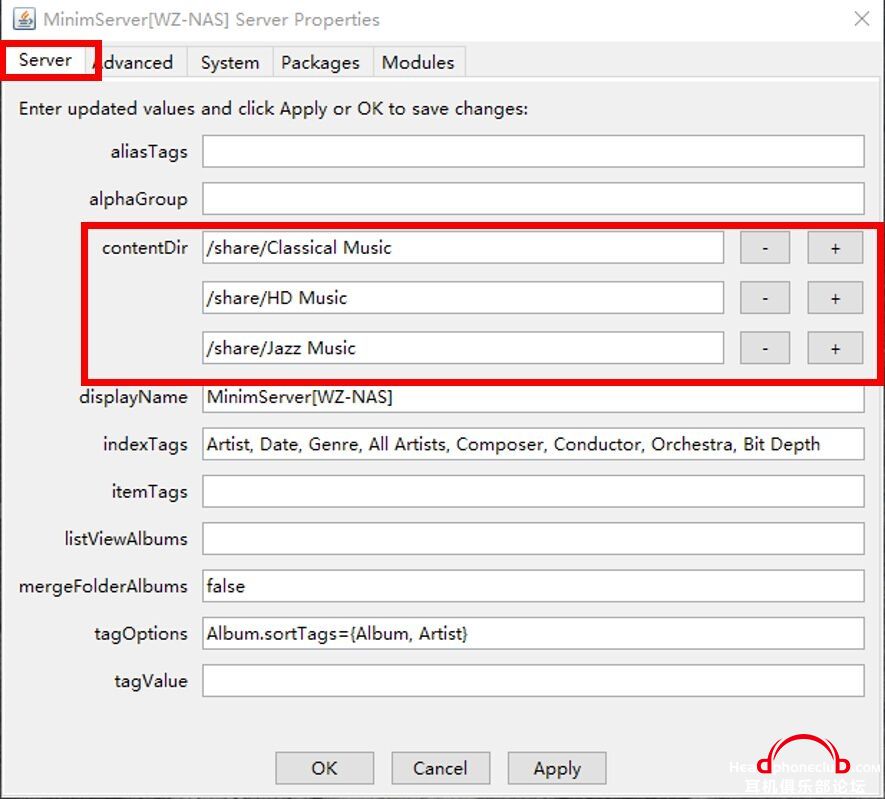Screen dimensions: 885x799
Task: Open the Advanced tab
Action: tap(135, 62)
